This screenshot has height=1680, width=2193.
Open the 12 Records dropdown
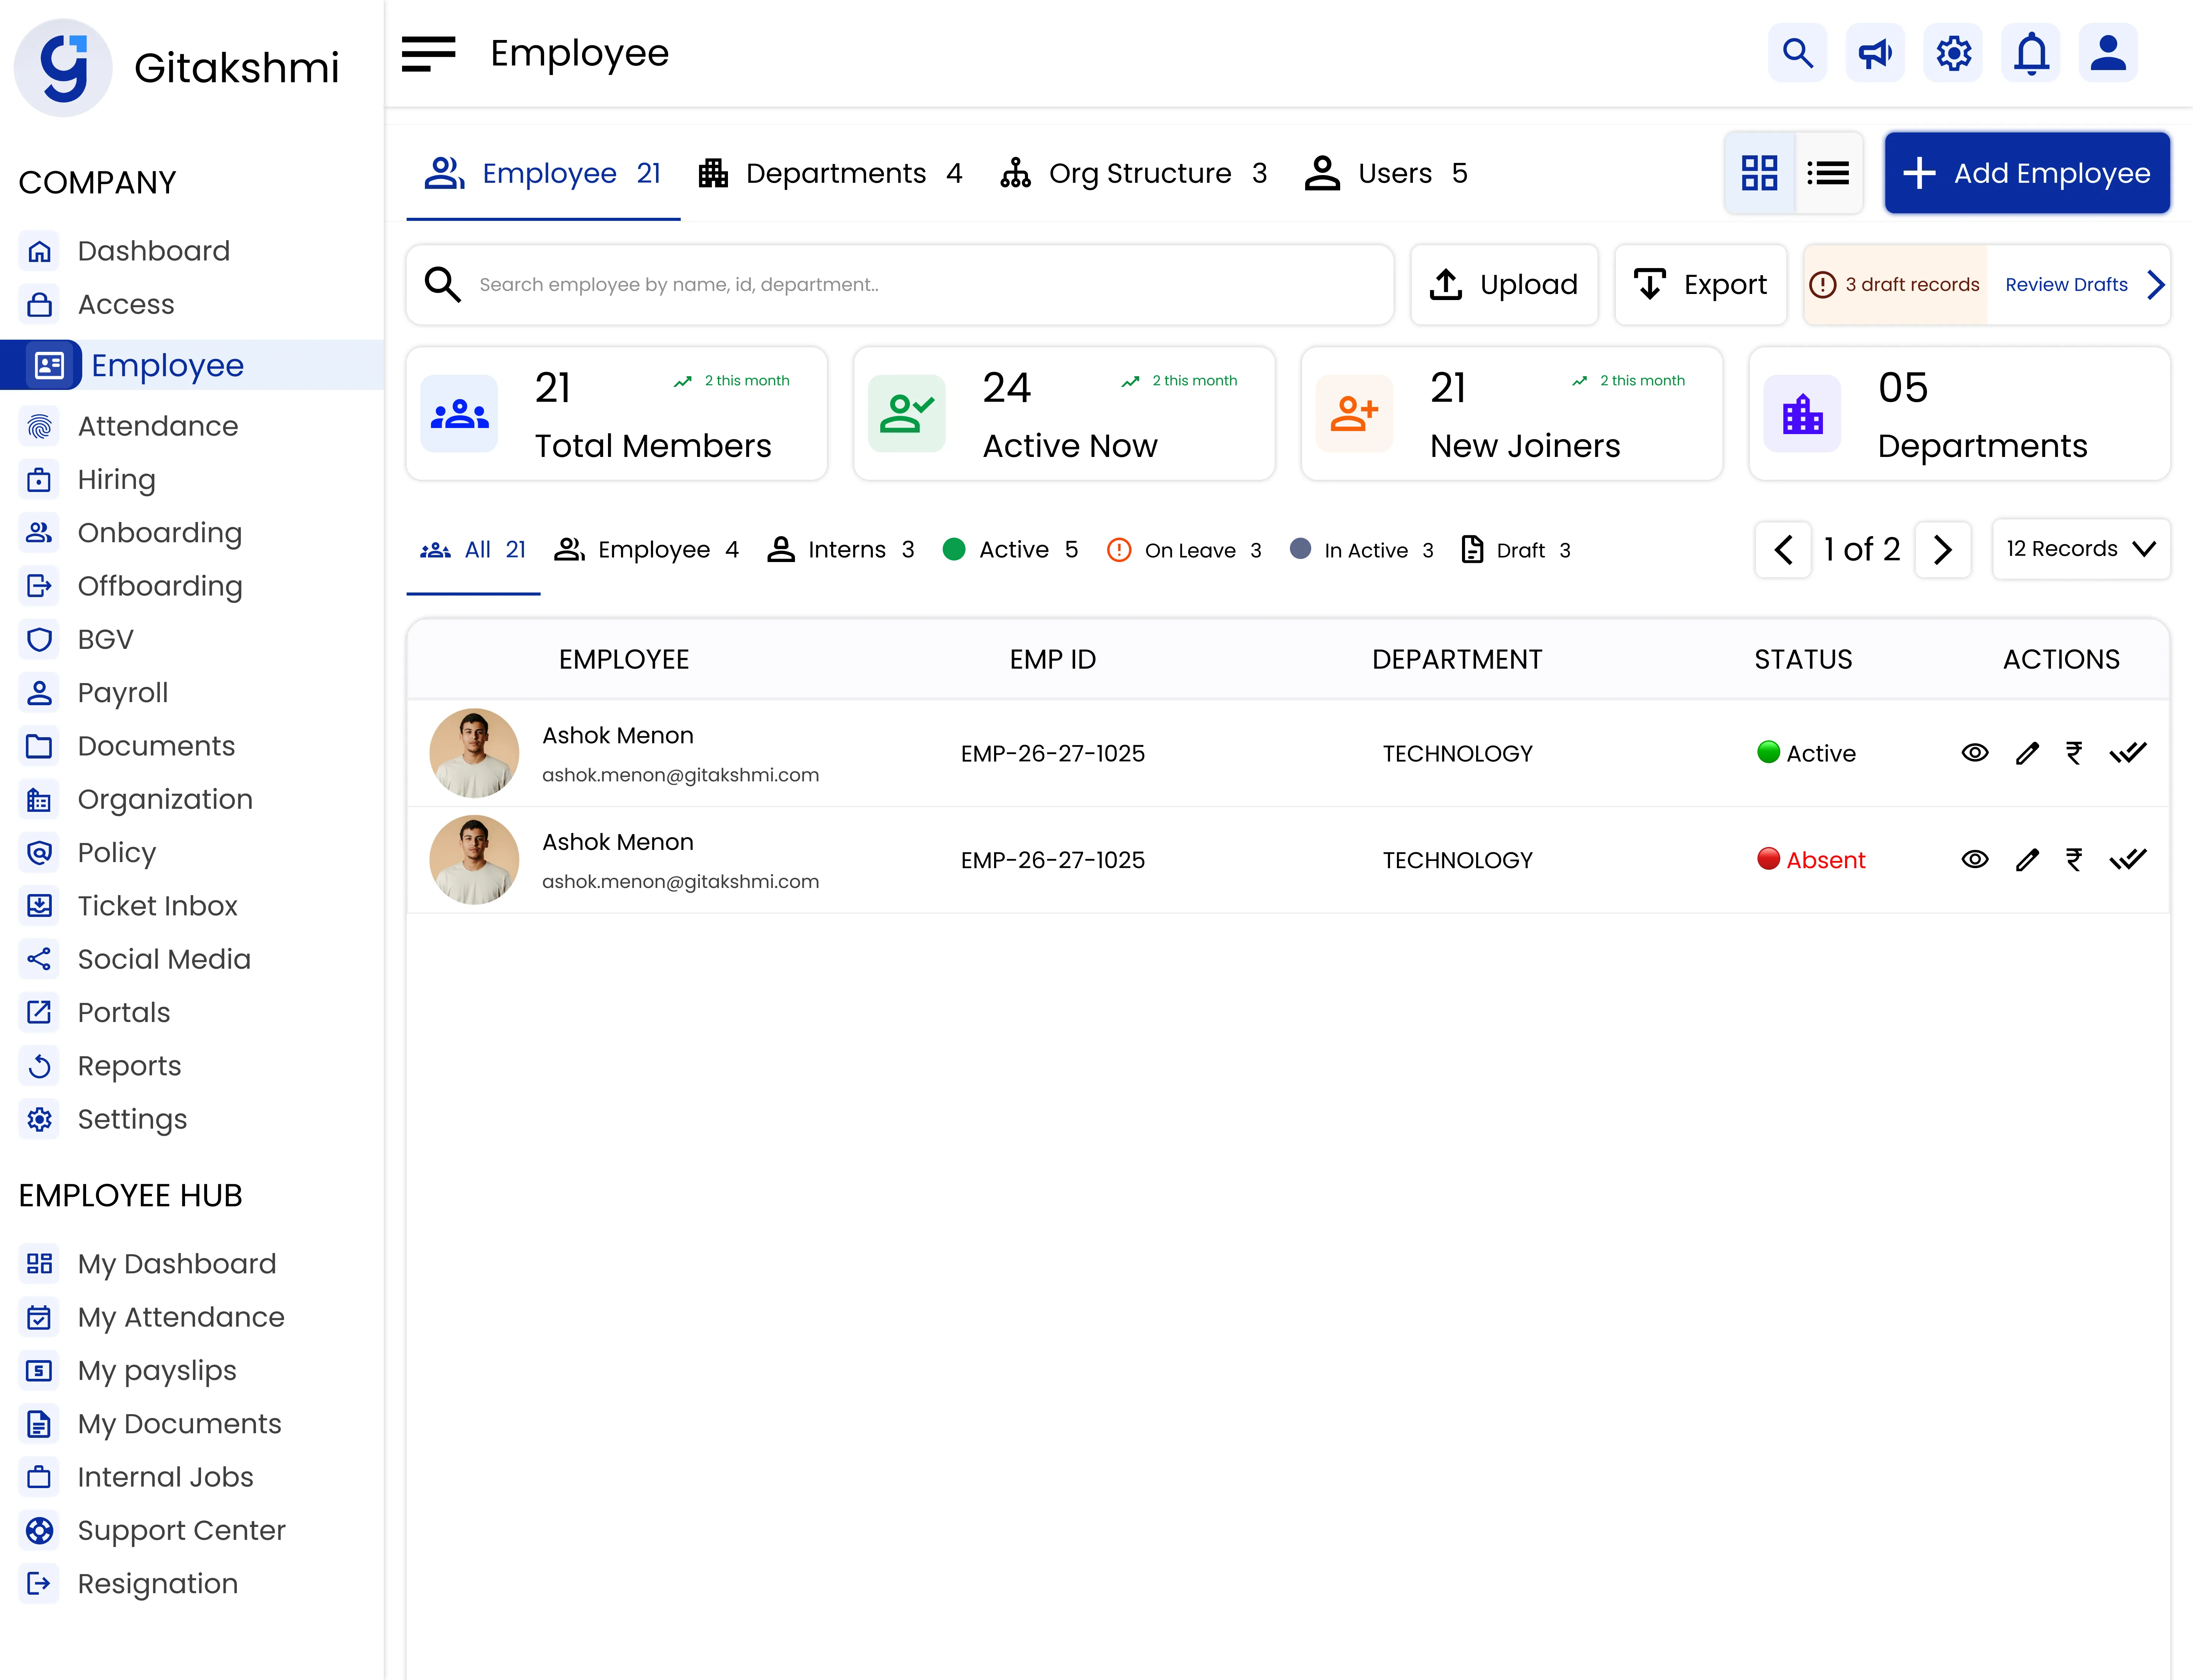(x=2081, y=549)
